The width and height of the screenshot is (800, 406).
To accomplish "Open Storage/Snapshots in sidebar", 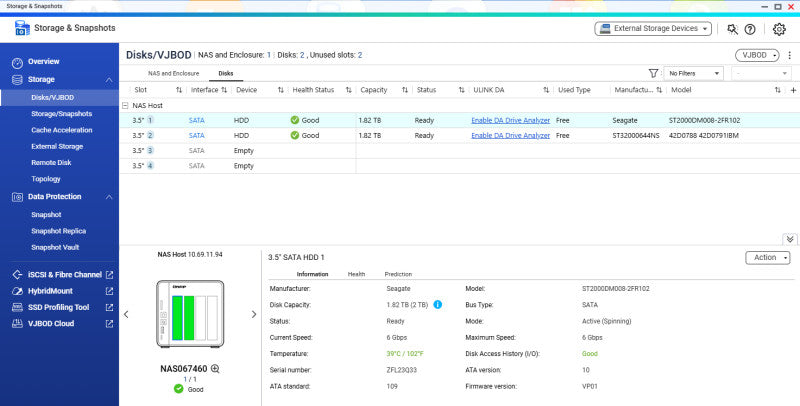I will pyautogui.click(x=62, y=114).
